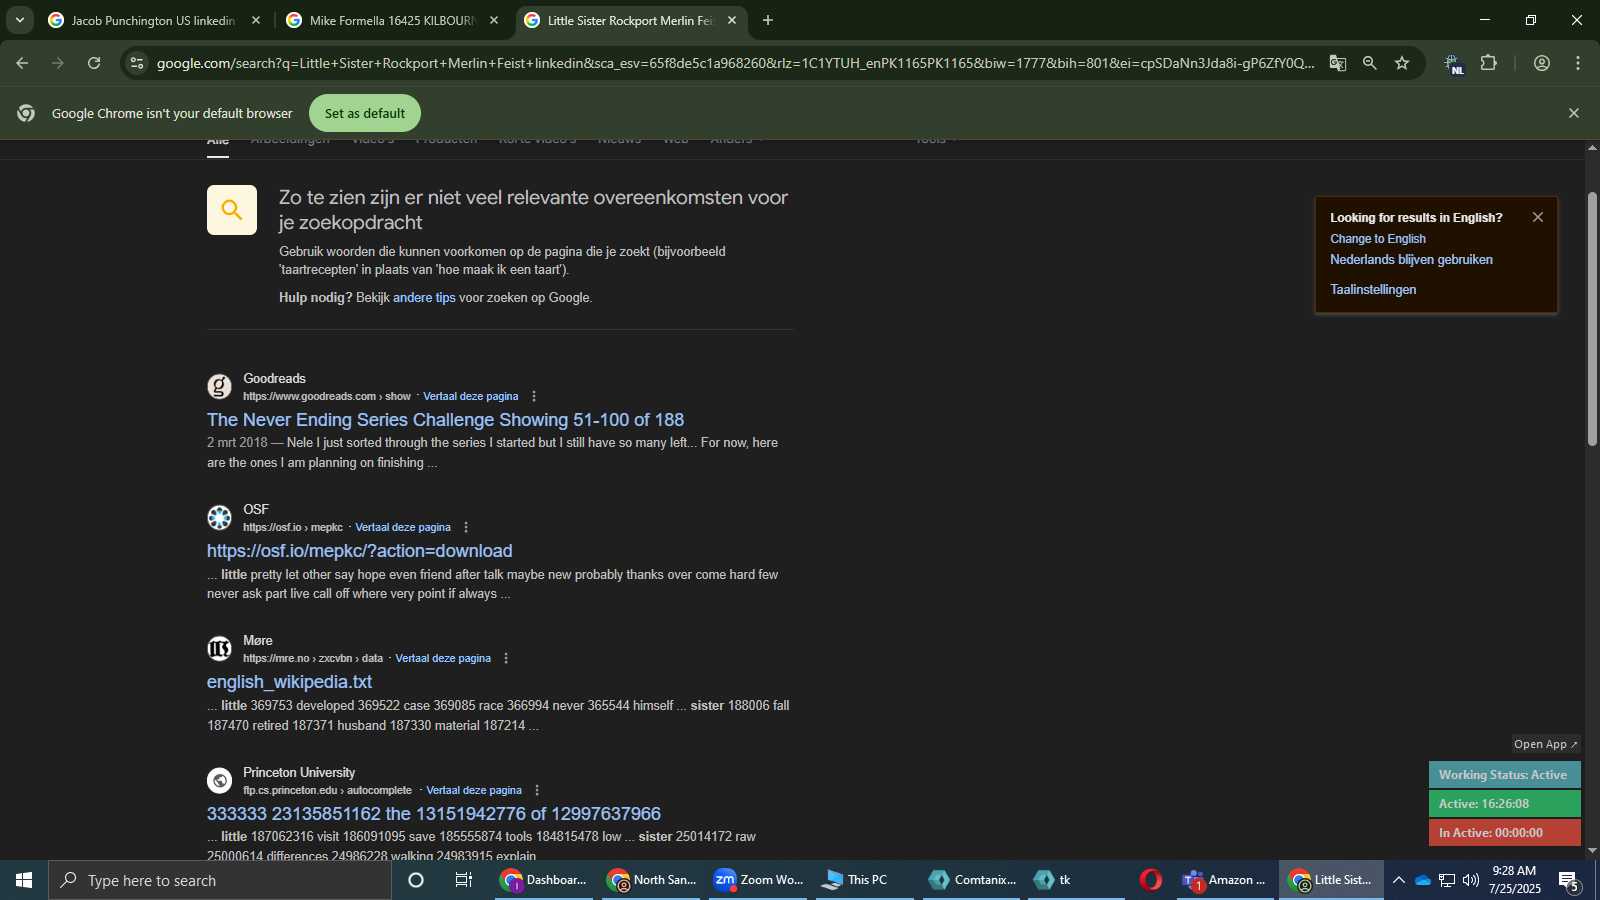
Task: Switch to Mike Formella 16425 KILBOURN tab
Action: pyautogui.click(x=391, y=20)
